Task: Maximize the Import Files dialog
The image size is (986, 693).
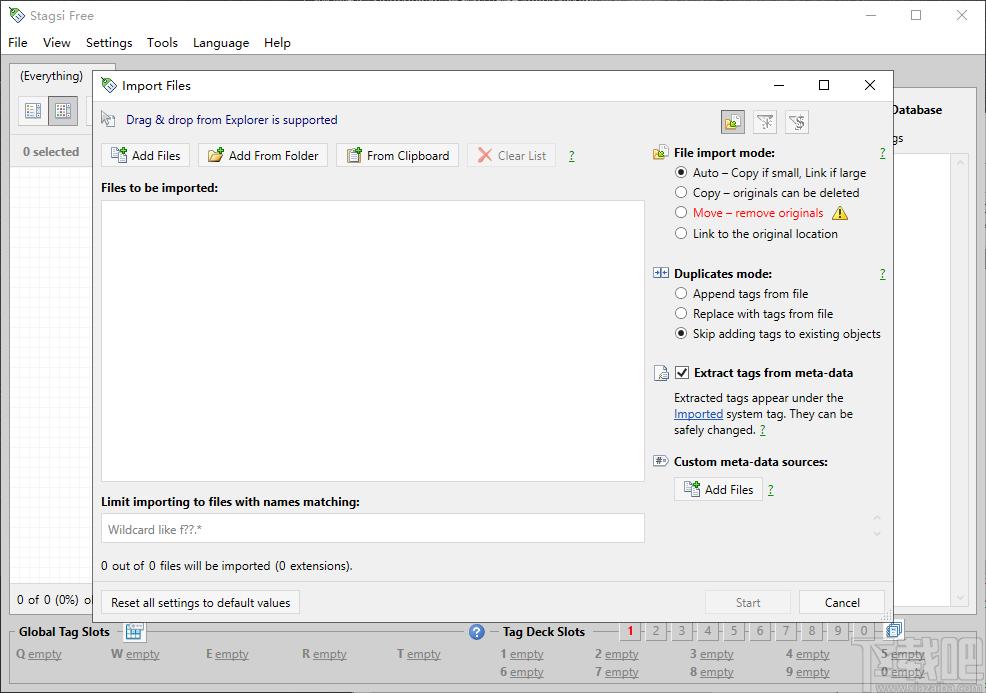Action: pyautogui.click(x=824, y=85)
